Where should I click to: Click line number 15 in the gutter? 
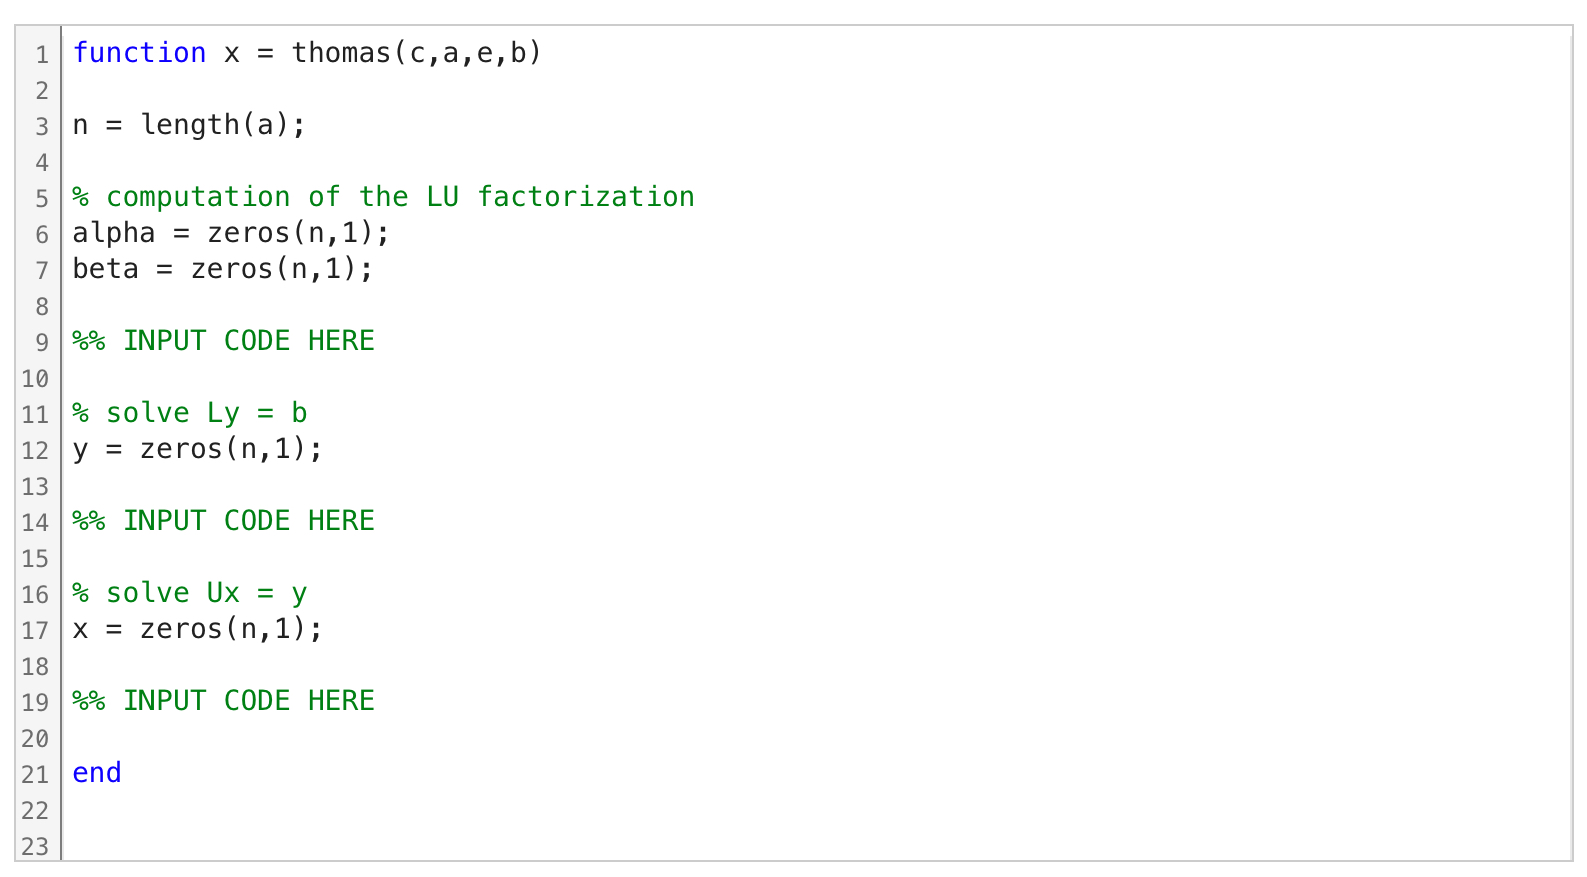pos(35,559)
